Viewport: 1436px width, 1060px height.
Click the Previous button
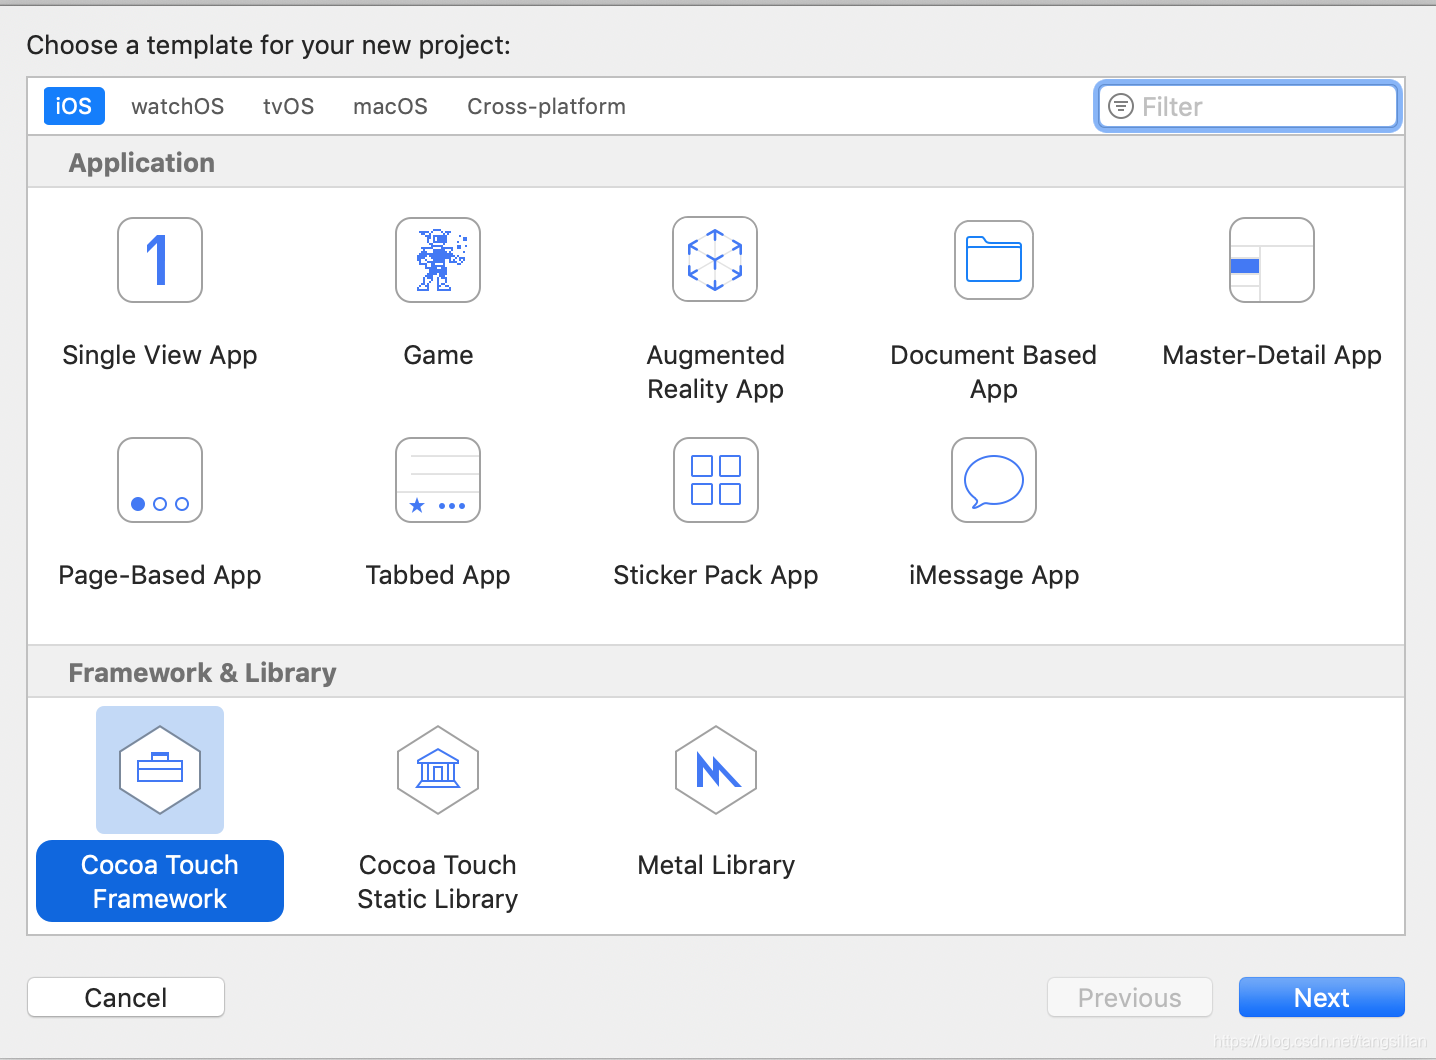(1129, 997)
